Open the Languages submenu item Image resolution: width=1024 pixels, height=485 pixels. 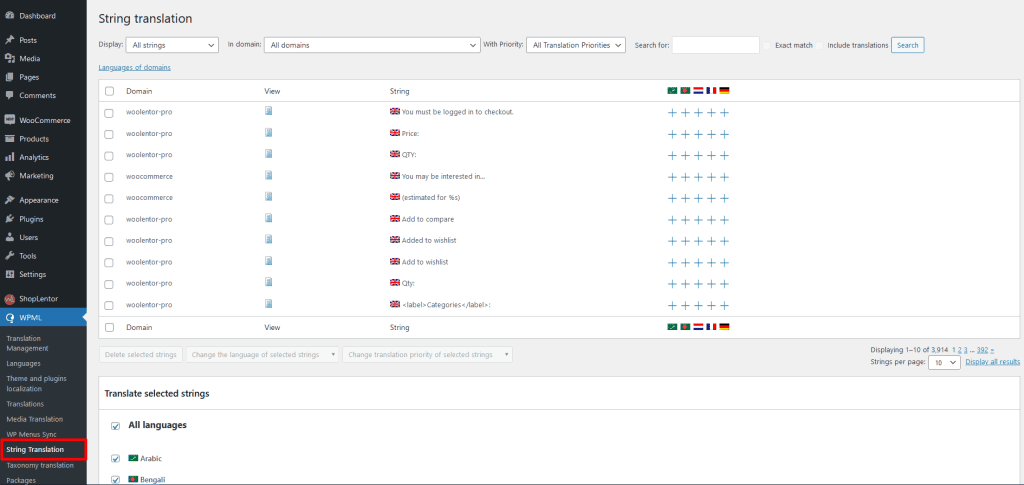tap(24, 364)
